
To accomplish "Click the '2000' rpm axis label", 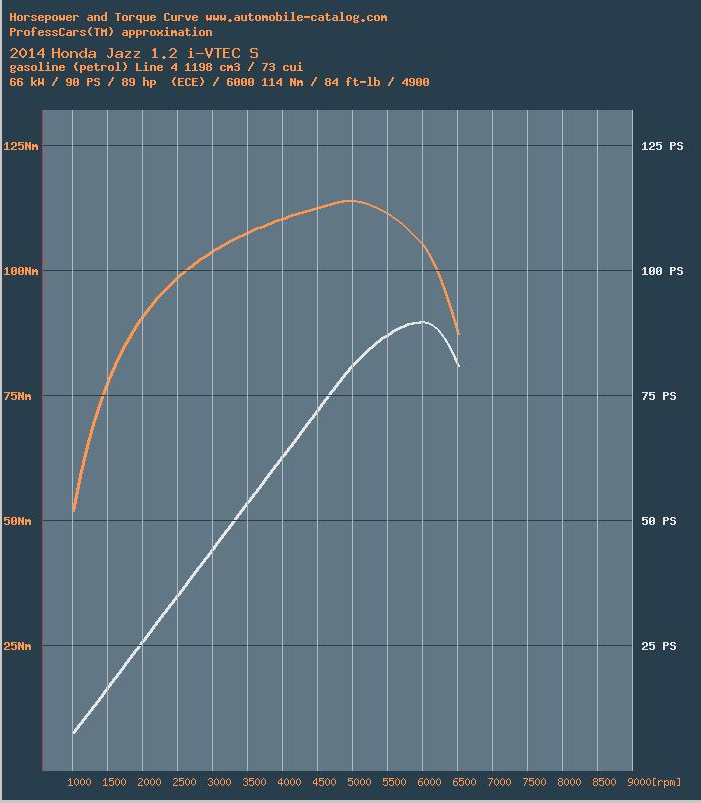I will (x=149, y=782).
